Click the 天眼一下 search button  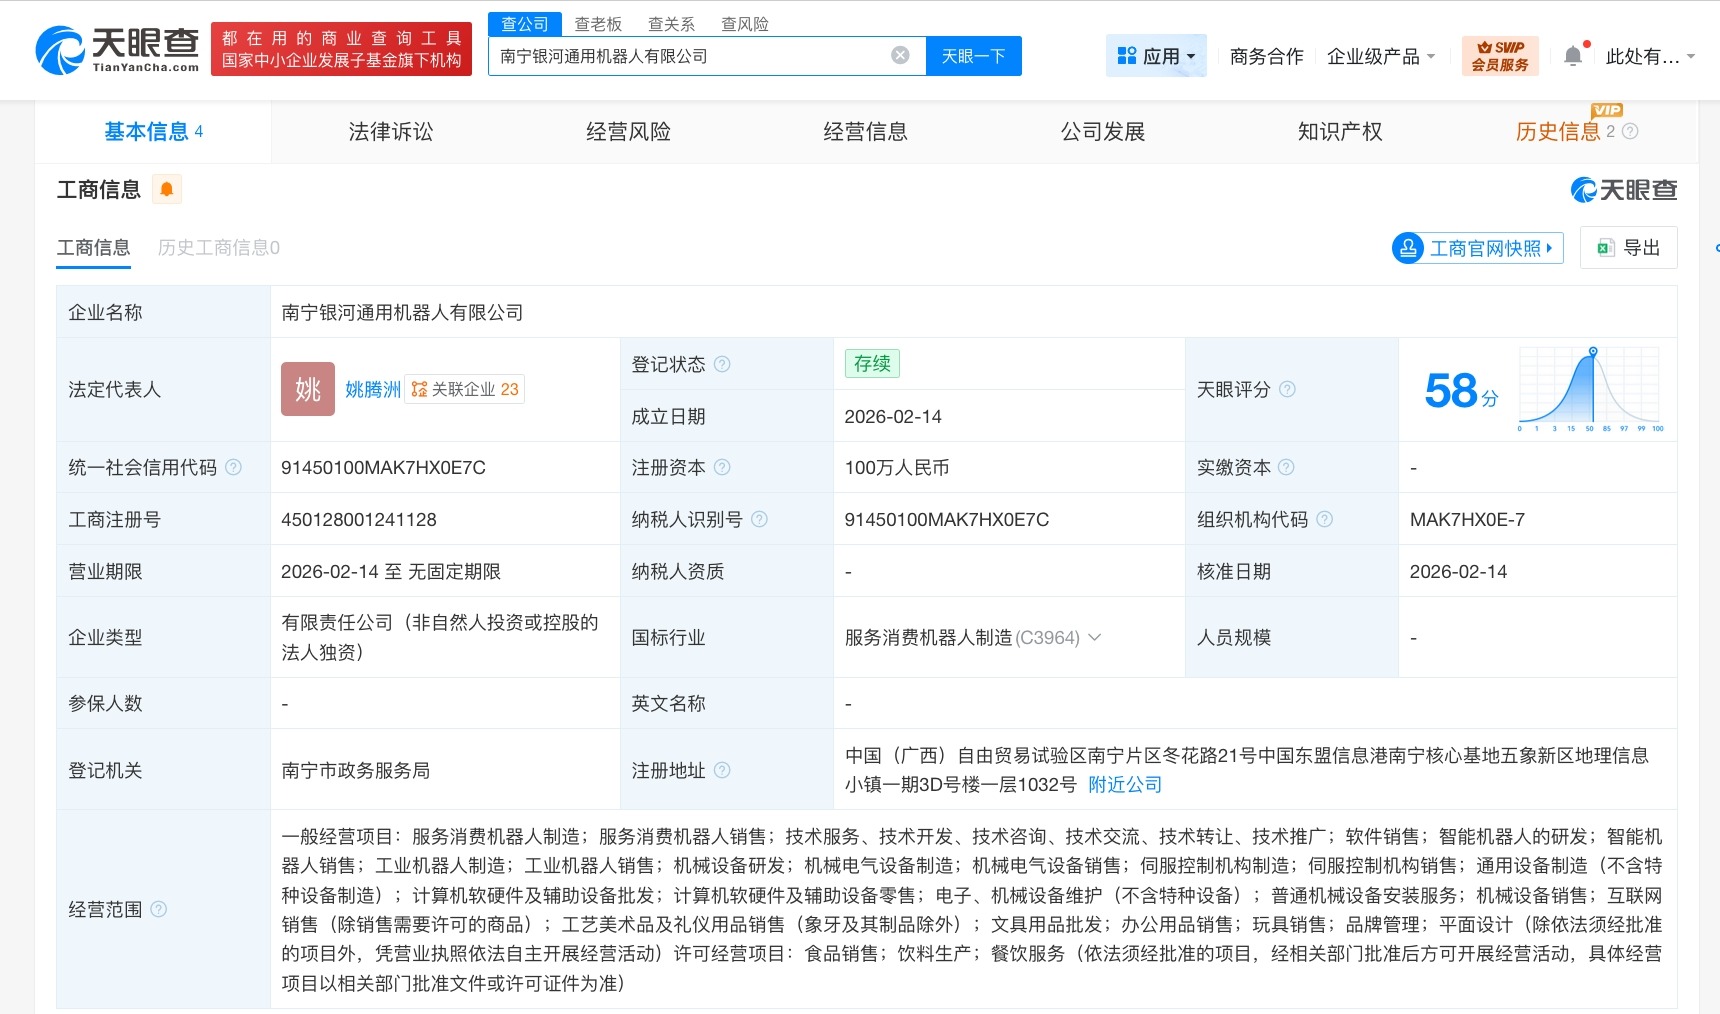coord(973,56)
